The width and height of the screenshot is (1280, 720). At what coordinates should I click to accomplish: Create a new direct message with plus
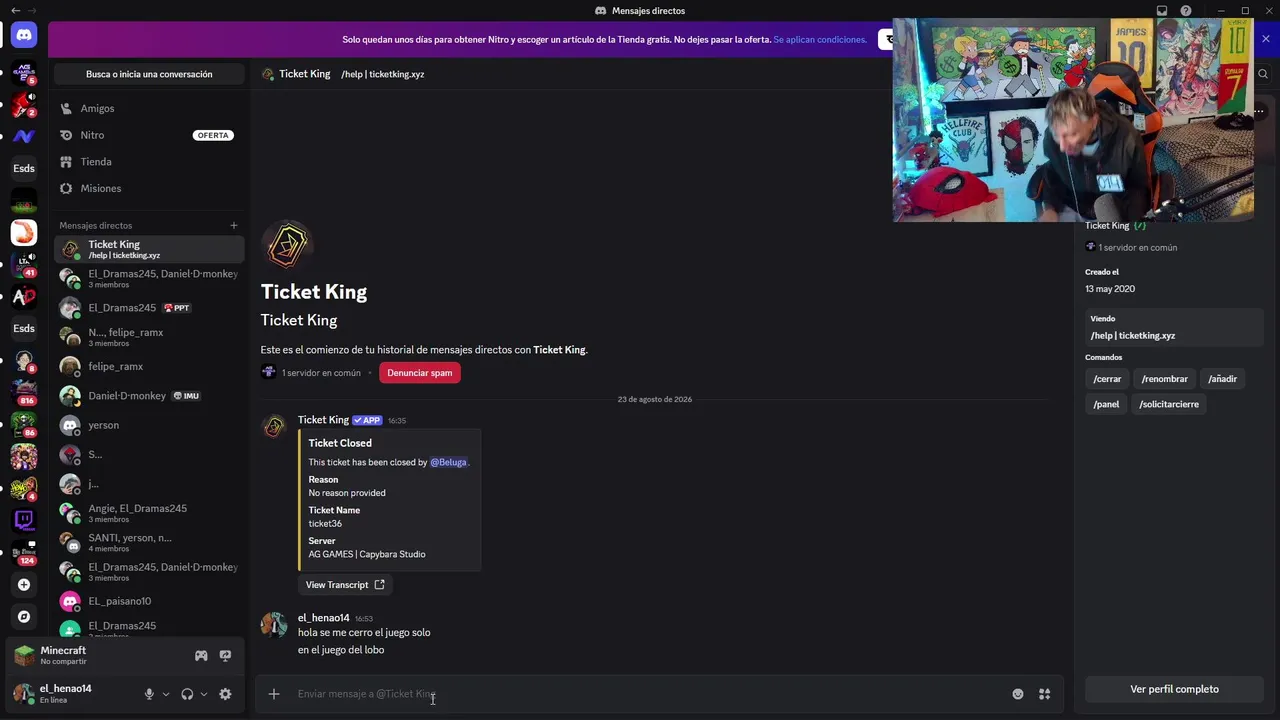click(234, 226)
